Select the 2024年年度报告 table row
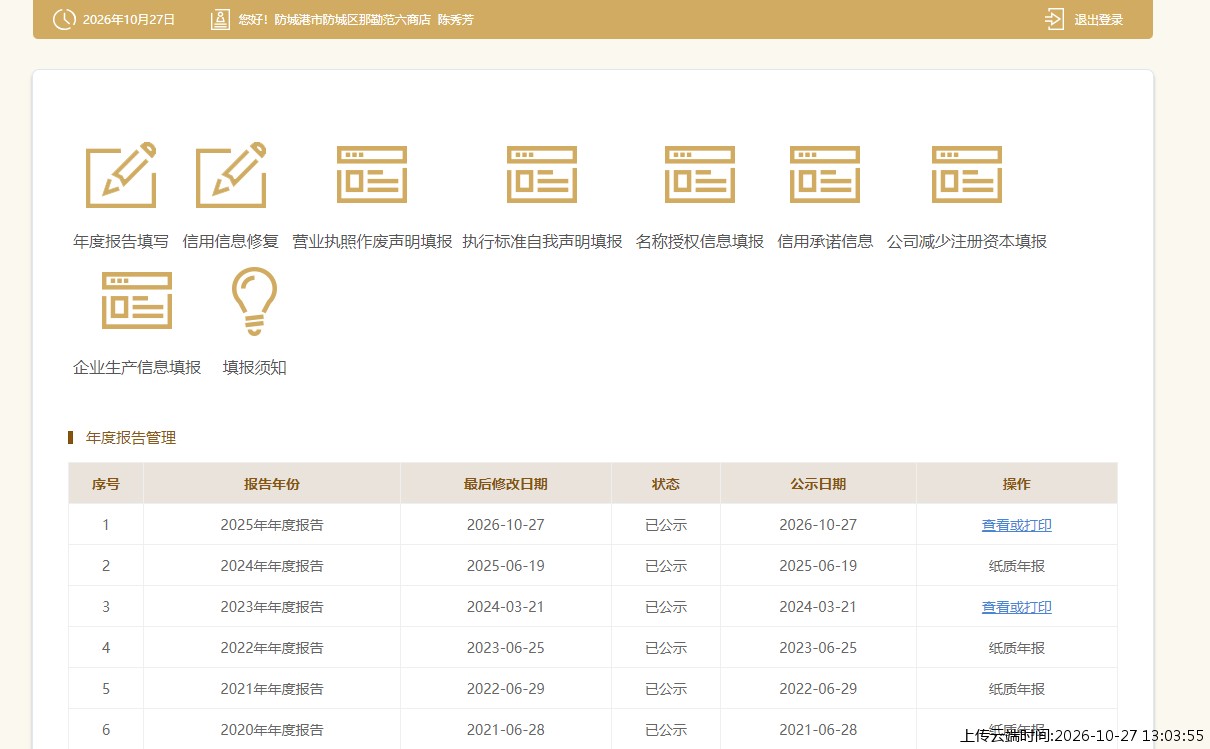Screen dimensions: 1210x749 pos(593,566)
